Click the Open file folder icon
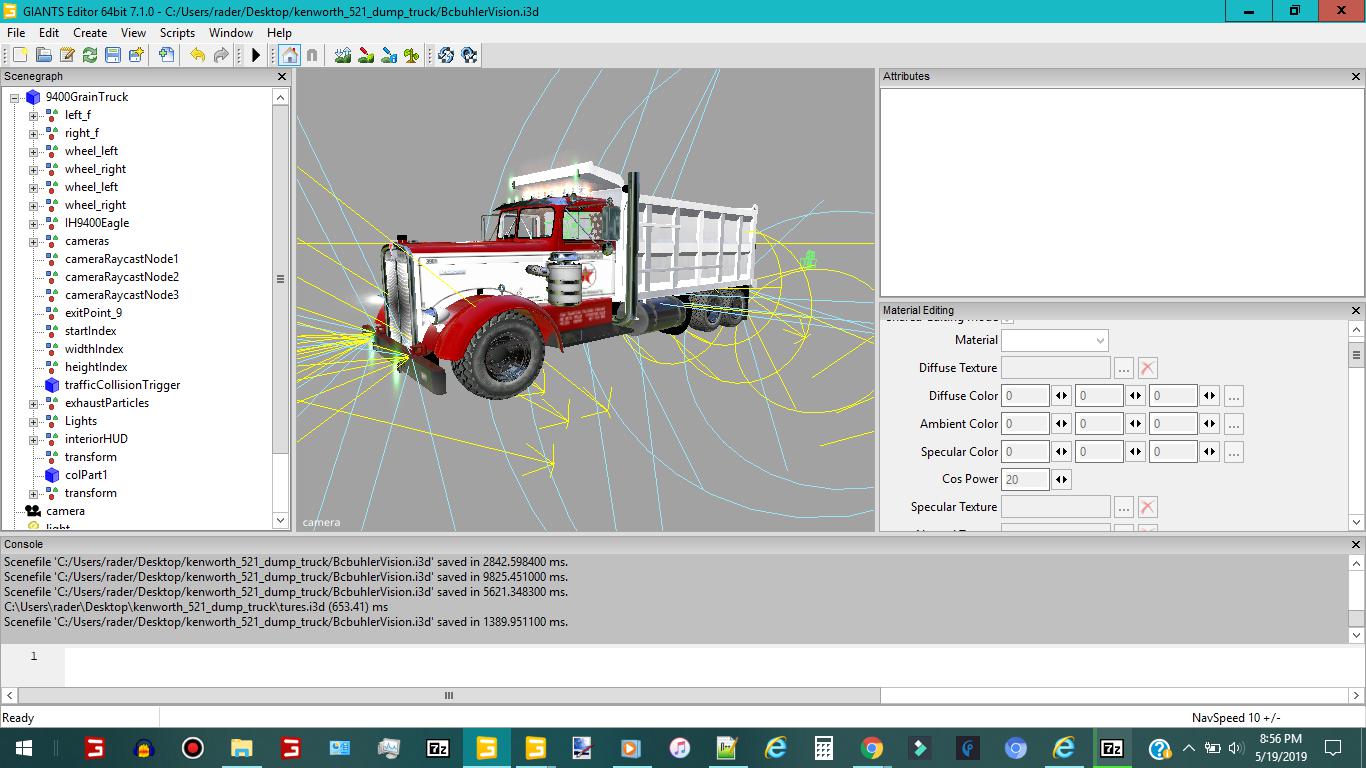Screen dimensions: 1366x768 (x=43, y=55)
